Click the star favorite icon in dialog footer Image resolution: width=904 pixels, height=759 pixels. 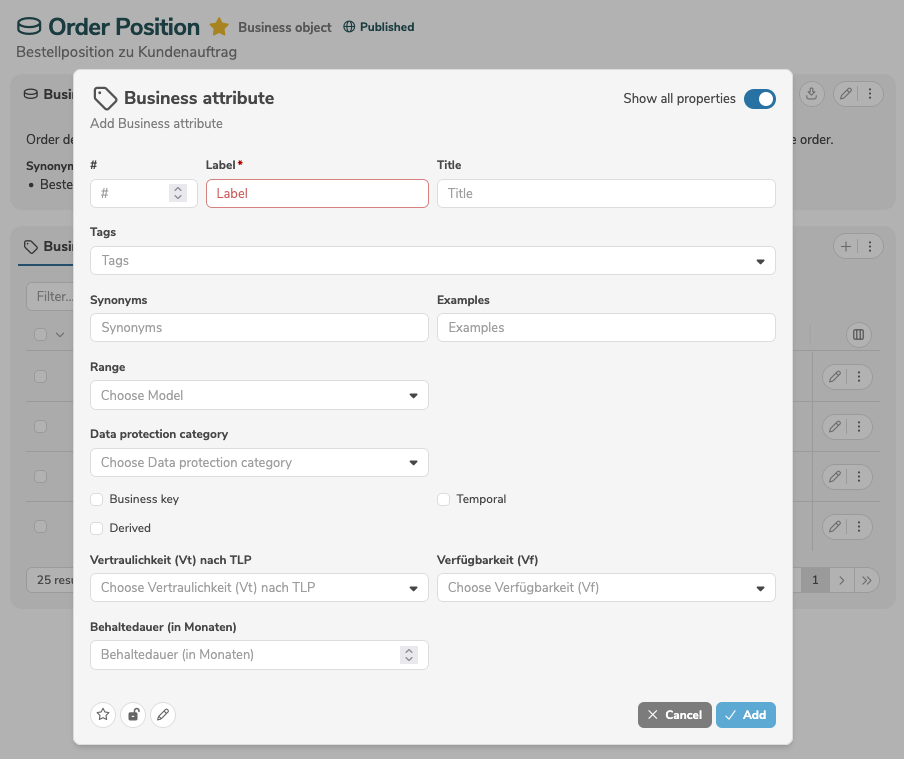103,715
